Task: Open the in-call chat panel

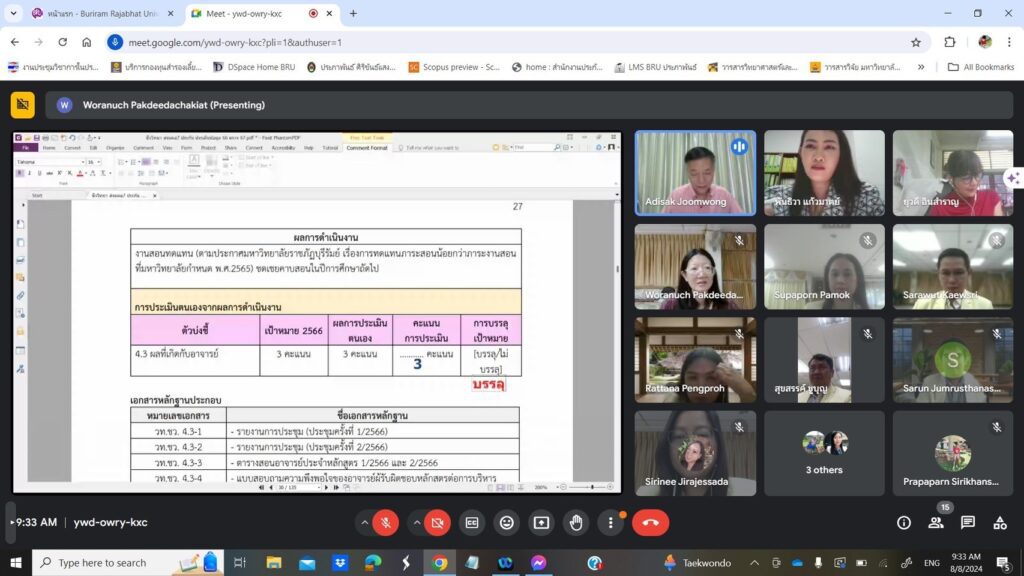Action: [968, 522]
